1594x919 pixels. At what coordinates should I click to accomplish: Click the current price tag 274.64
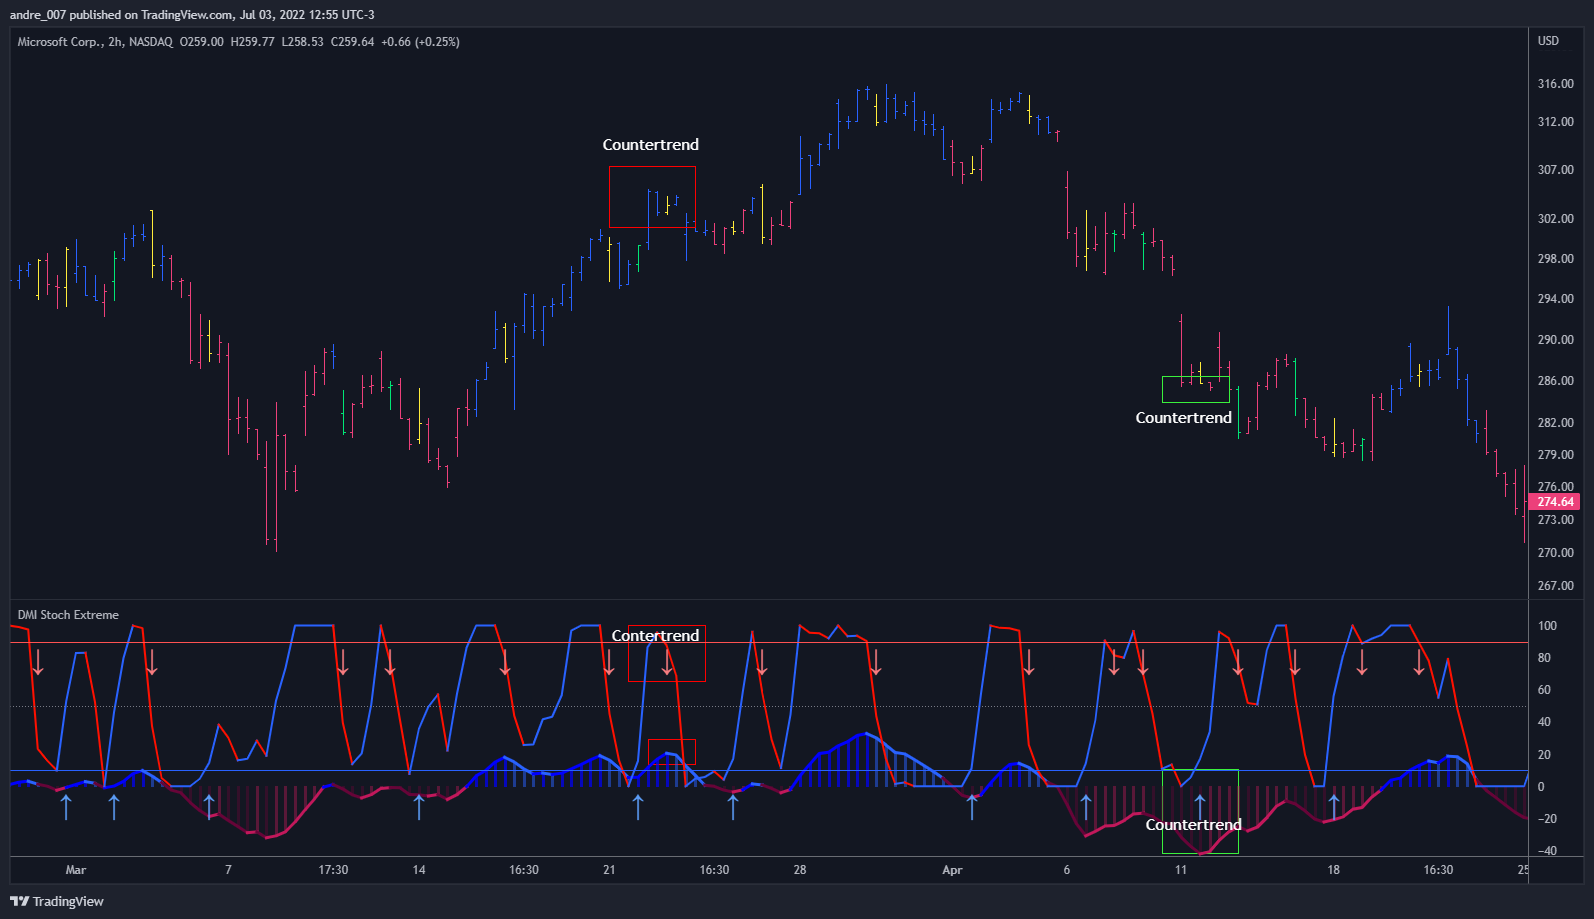point(1555,502)
